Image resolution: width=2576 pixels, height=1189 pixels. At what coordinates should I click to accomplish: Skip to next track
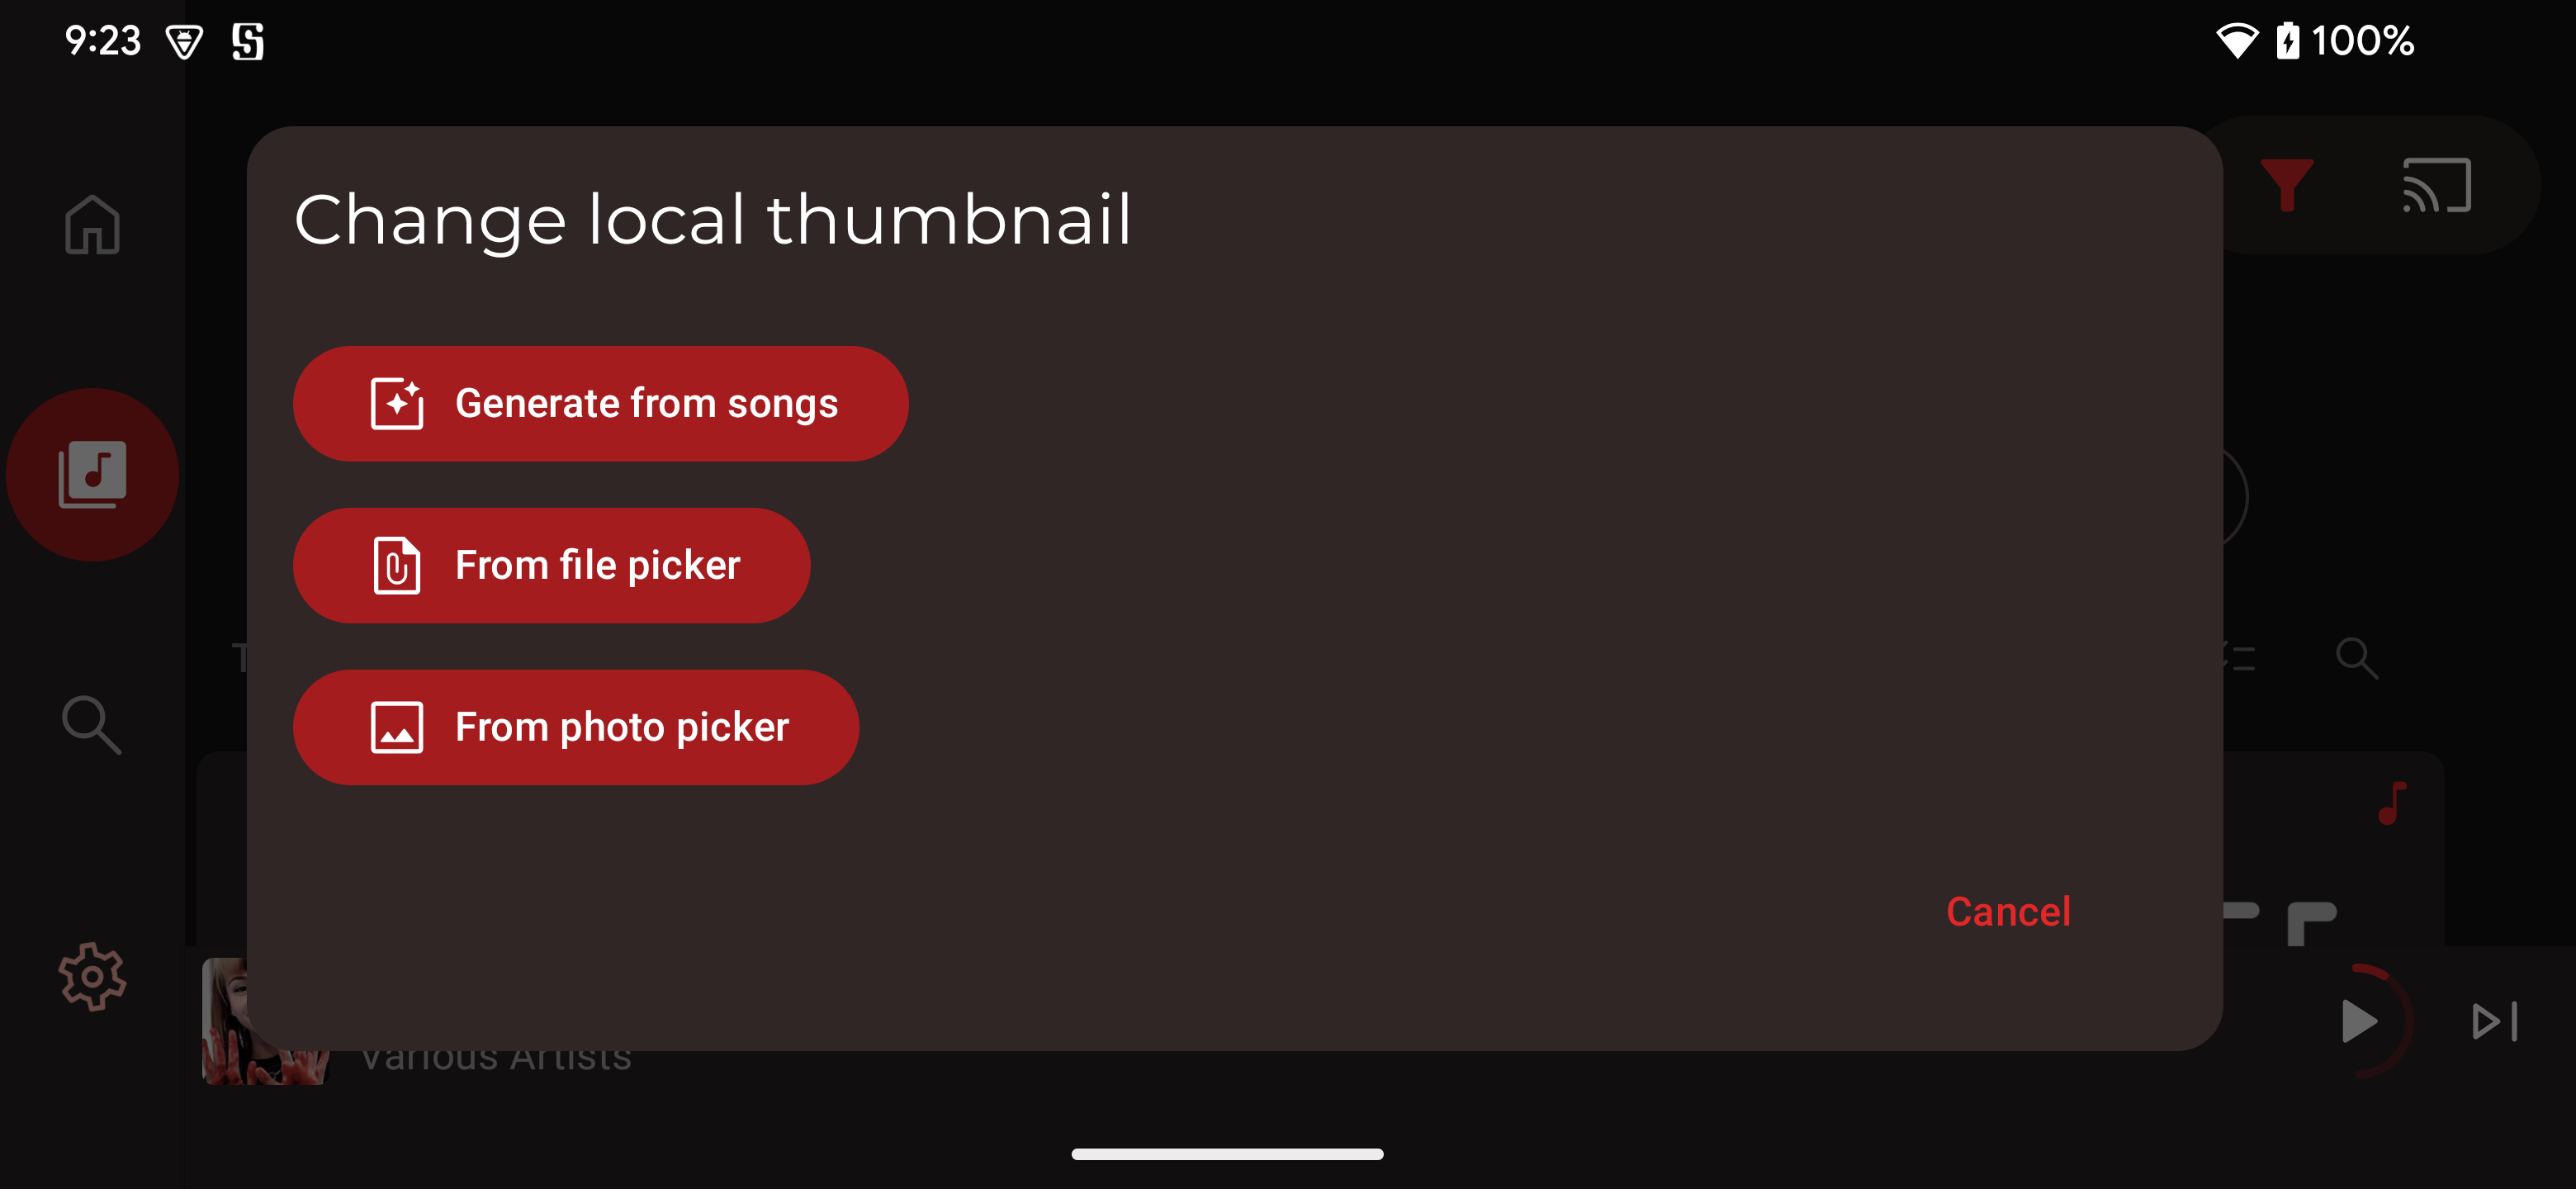point(2494,1021)
